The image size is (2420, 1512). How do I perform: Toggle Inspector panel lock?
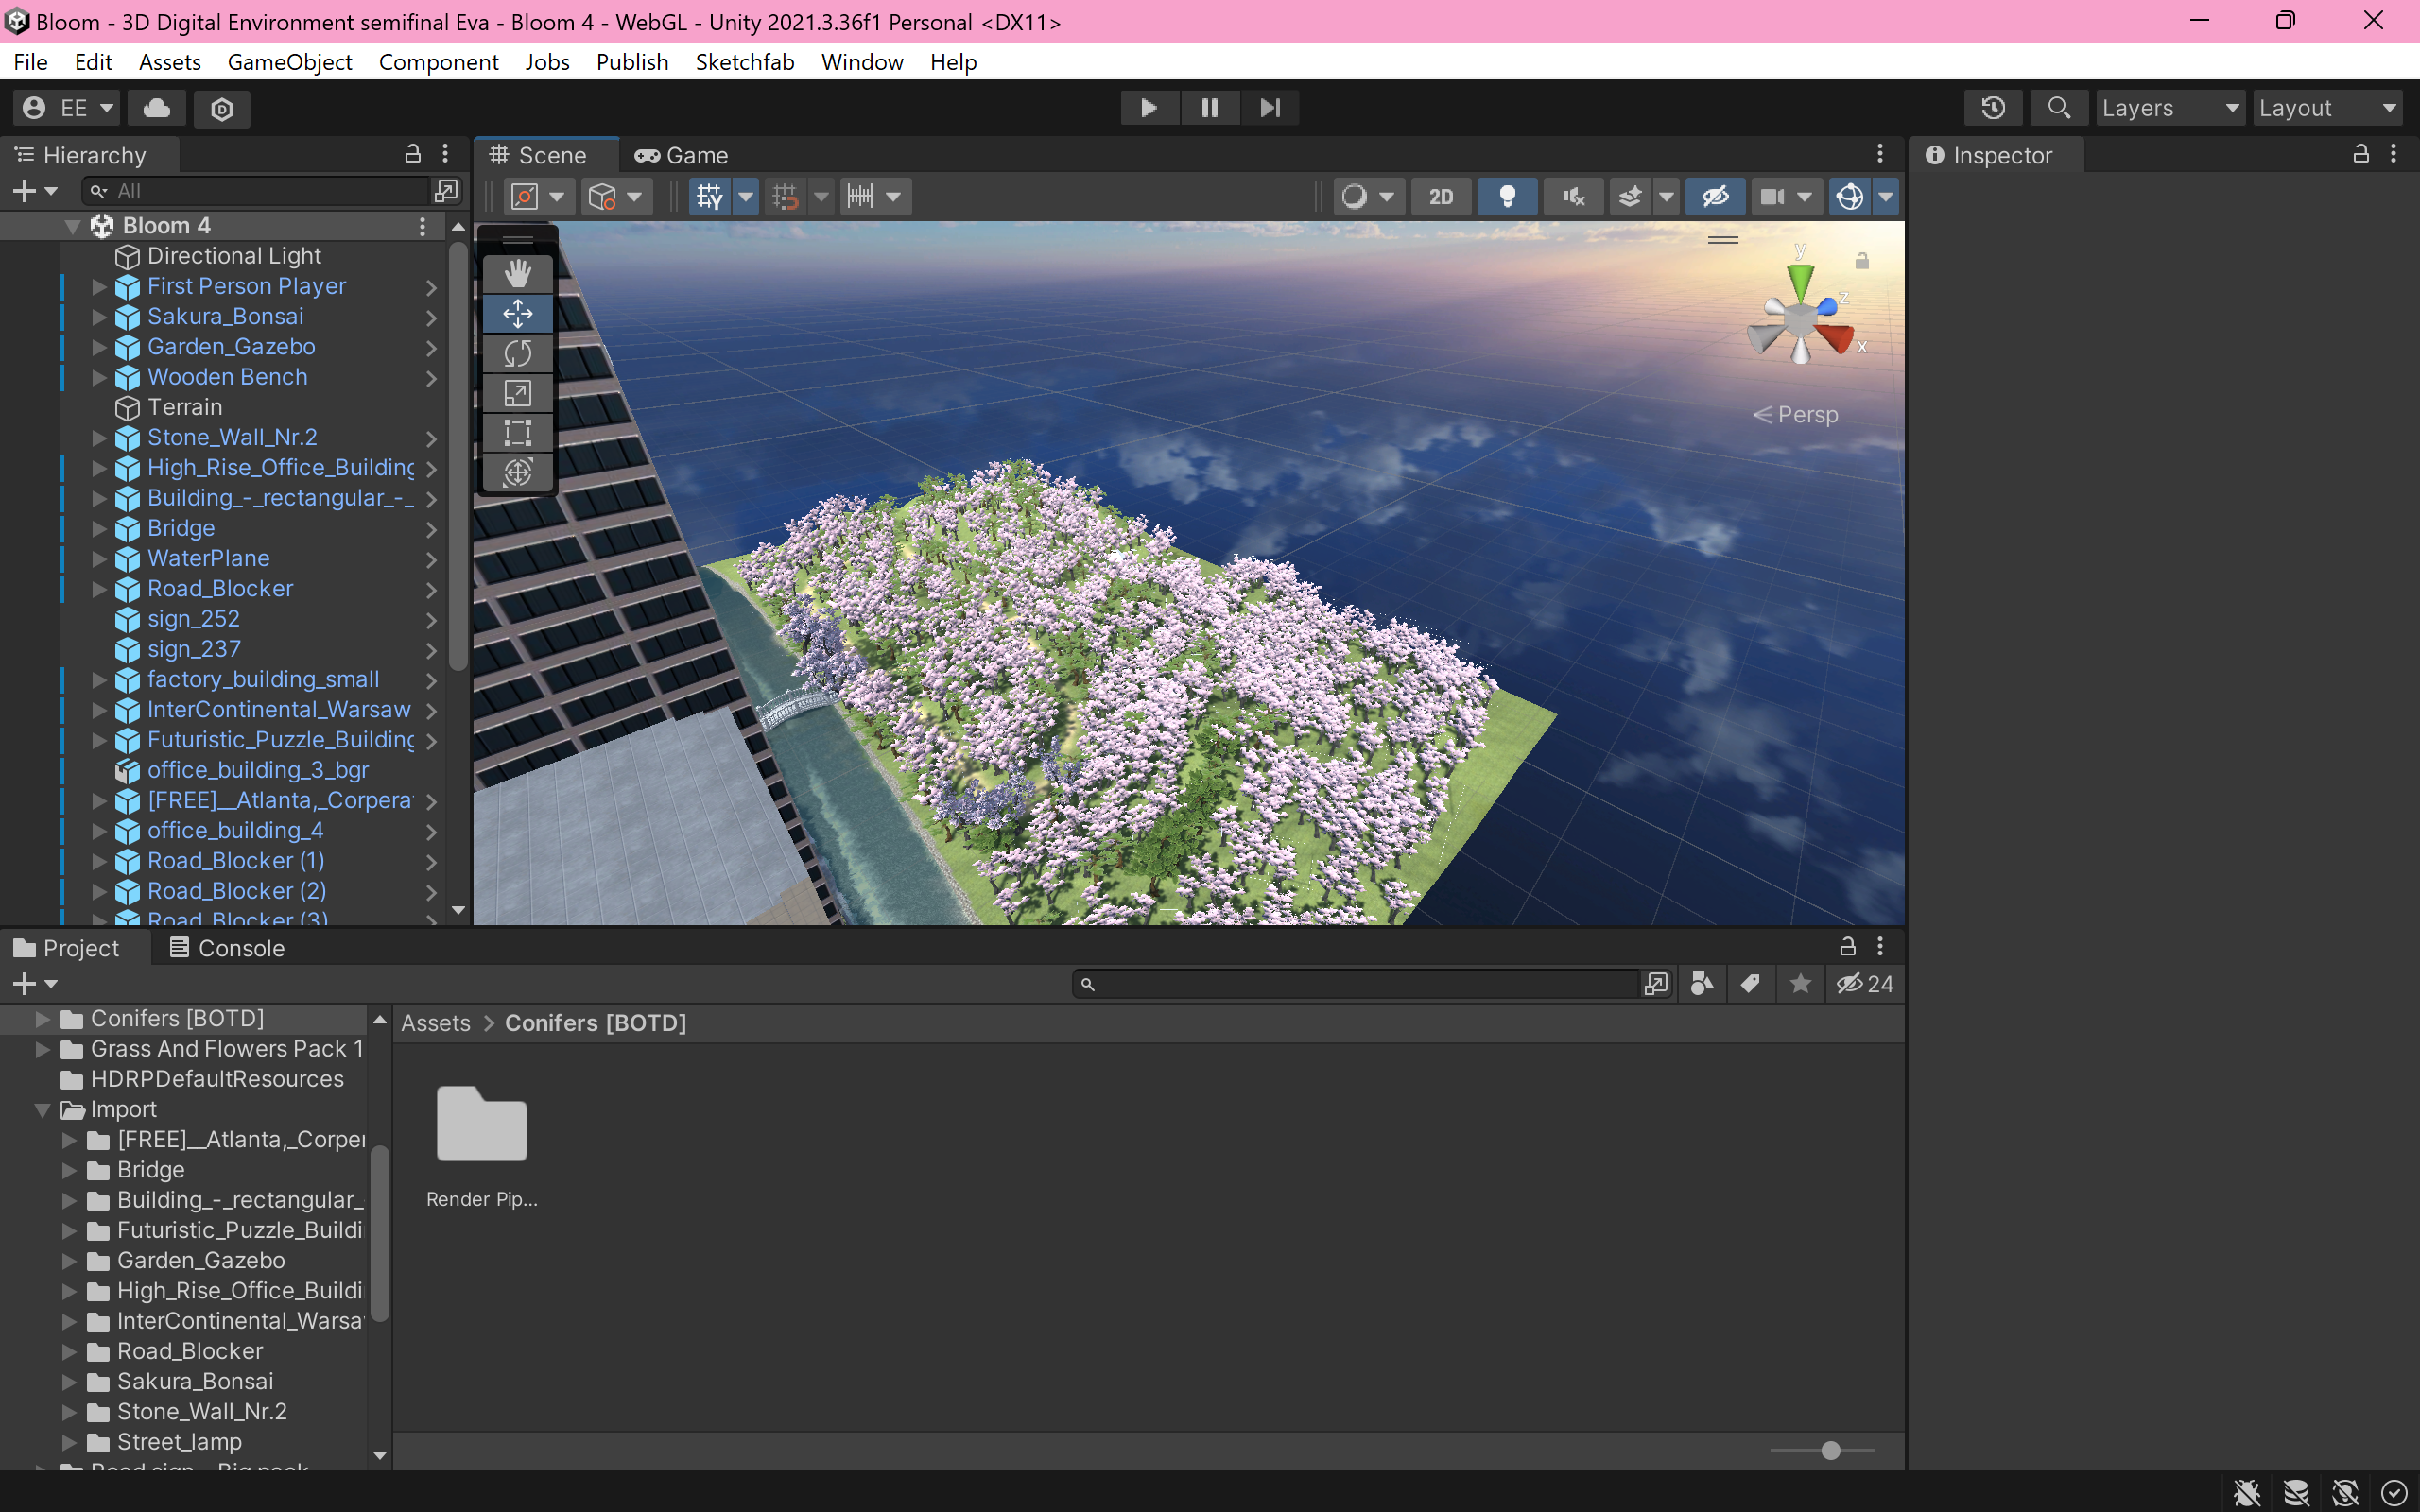[2360, 154]
